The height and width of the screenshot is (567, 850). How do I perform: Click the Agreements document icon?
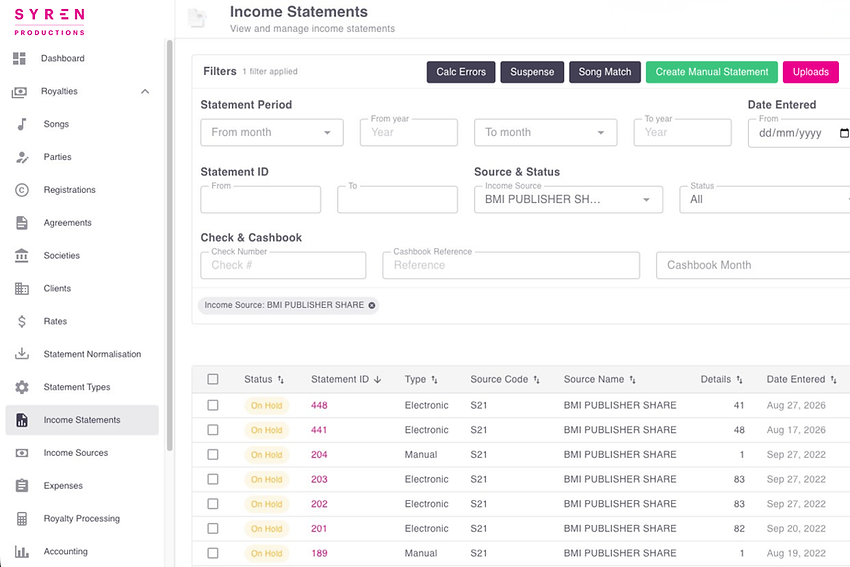coord(22,223)
